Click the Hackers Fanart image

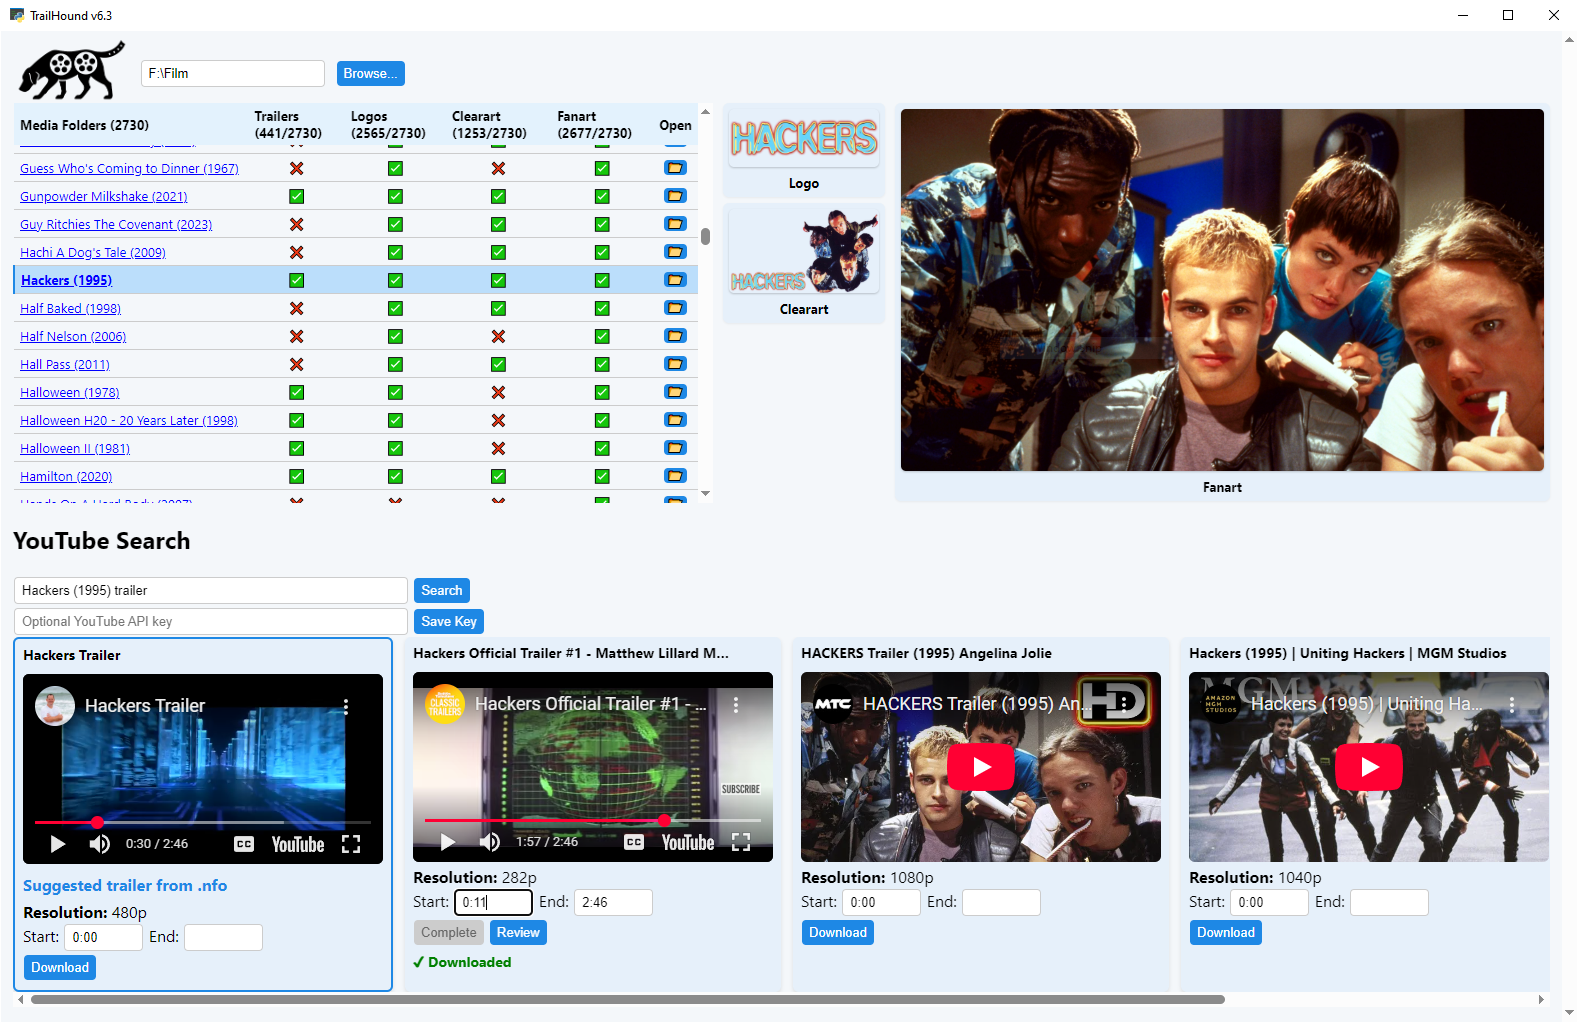coord(1222,290)
